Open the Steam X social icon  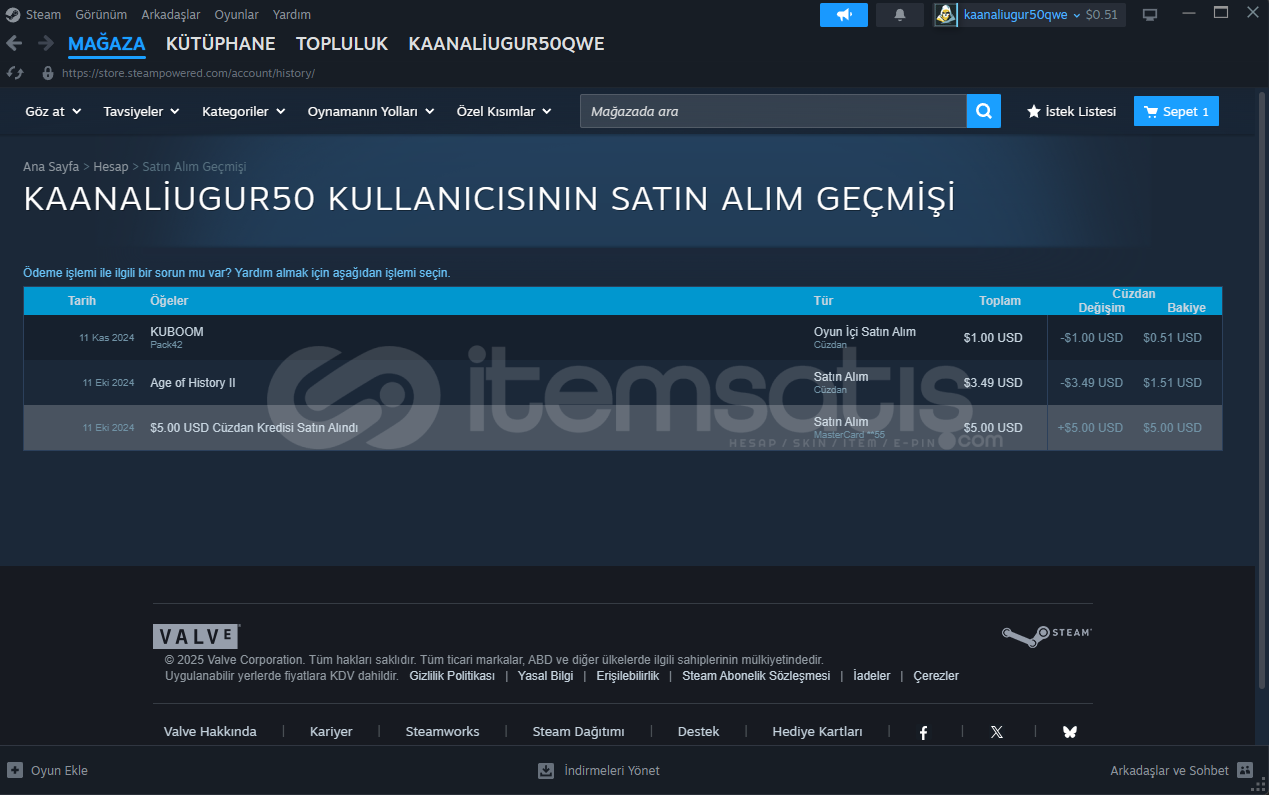coord(996,732)
